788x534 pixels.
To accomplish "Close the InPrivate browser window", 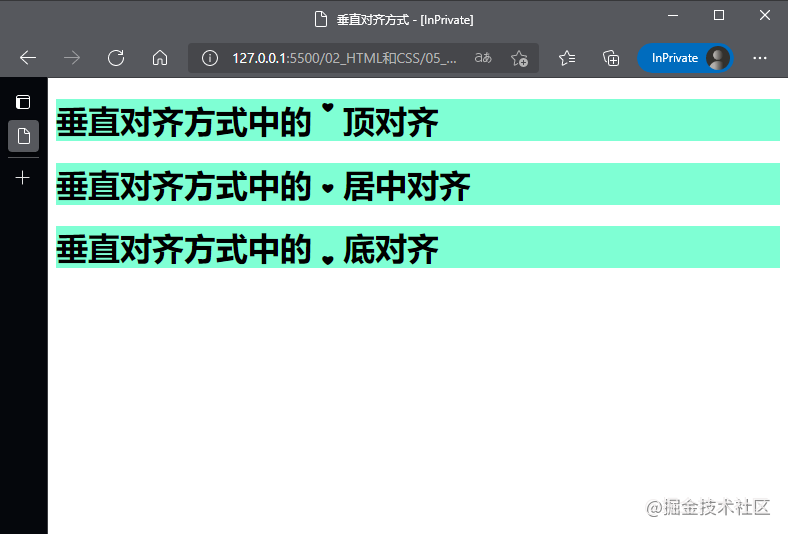I will [x=764, y=16].
